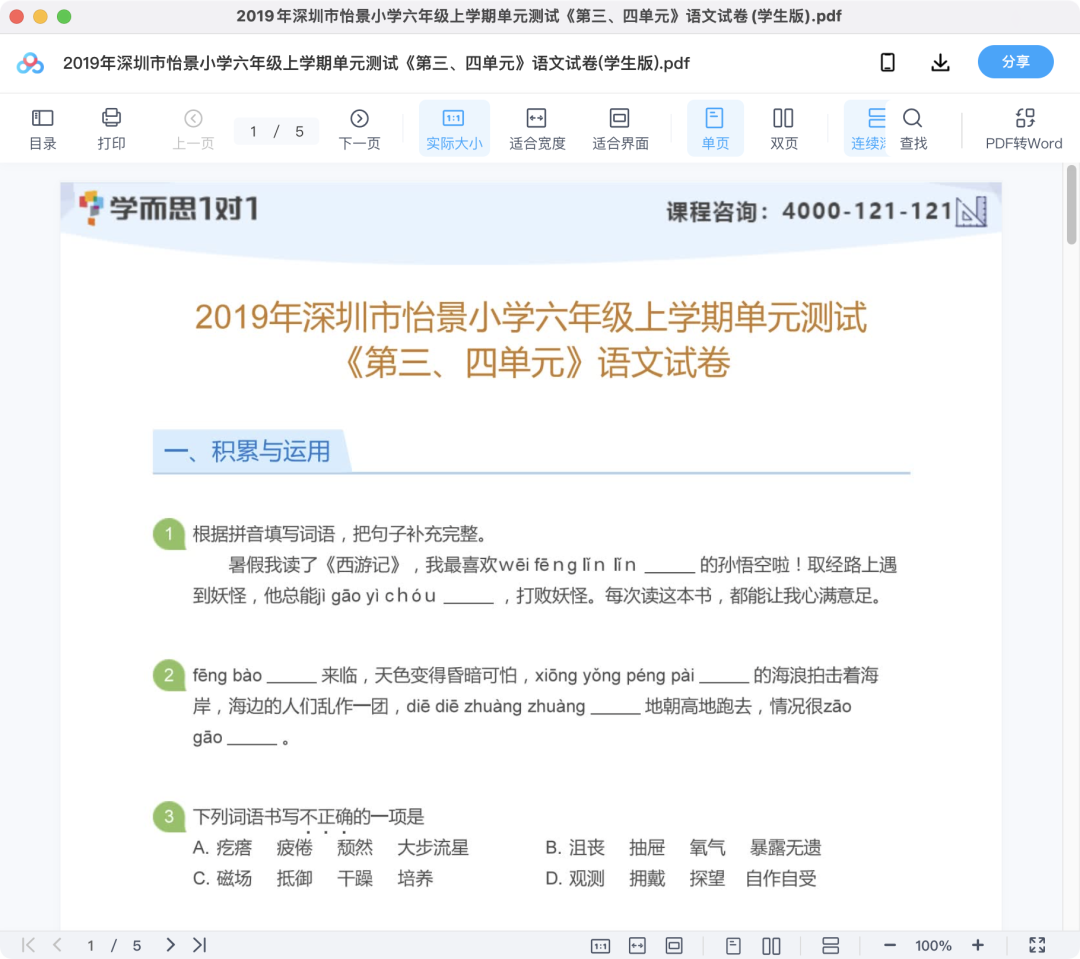Click option D. 观测 in question 3
The image size is (1080, 959).
click(x=575, y=878)
